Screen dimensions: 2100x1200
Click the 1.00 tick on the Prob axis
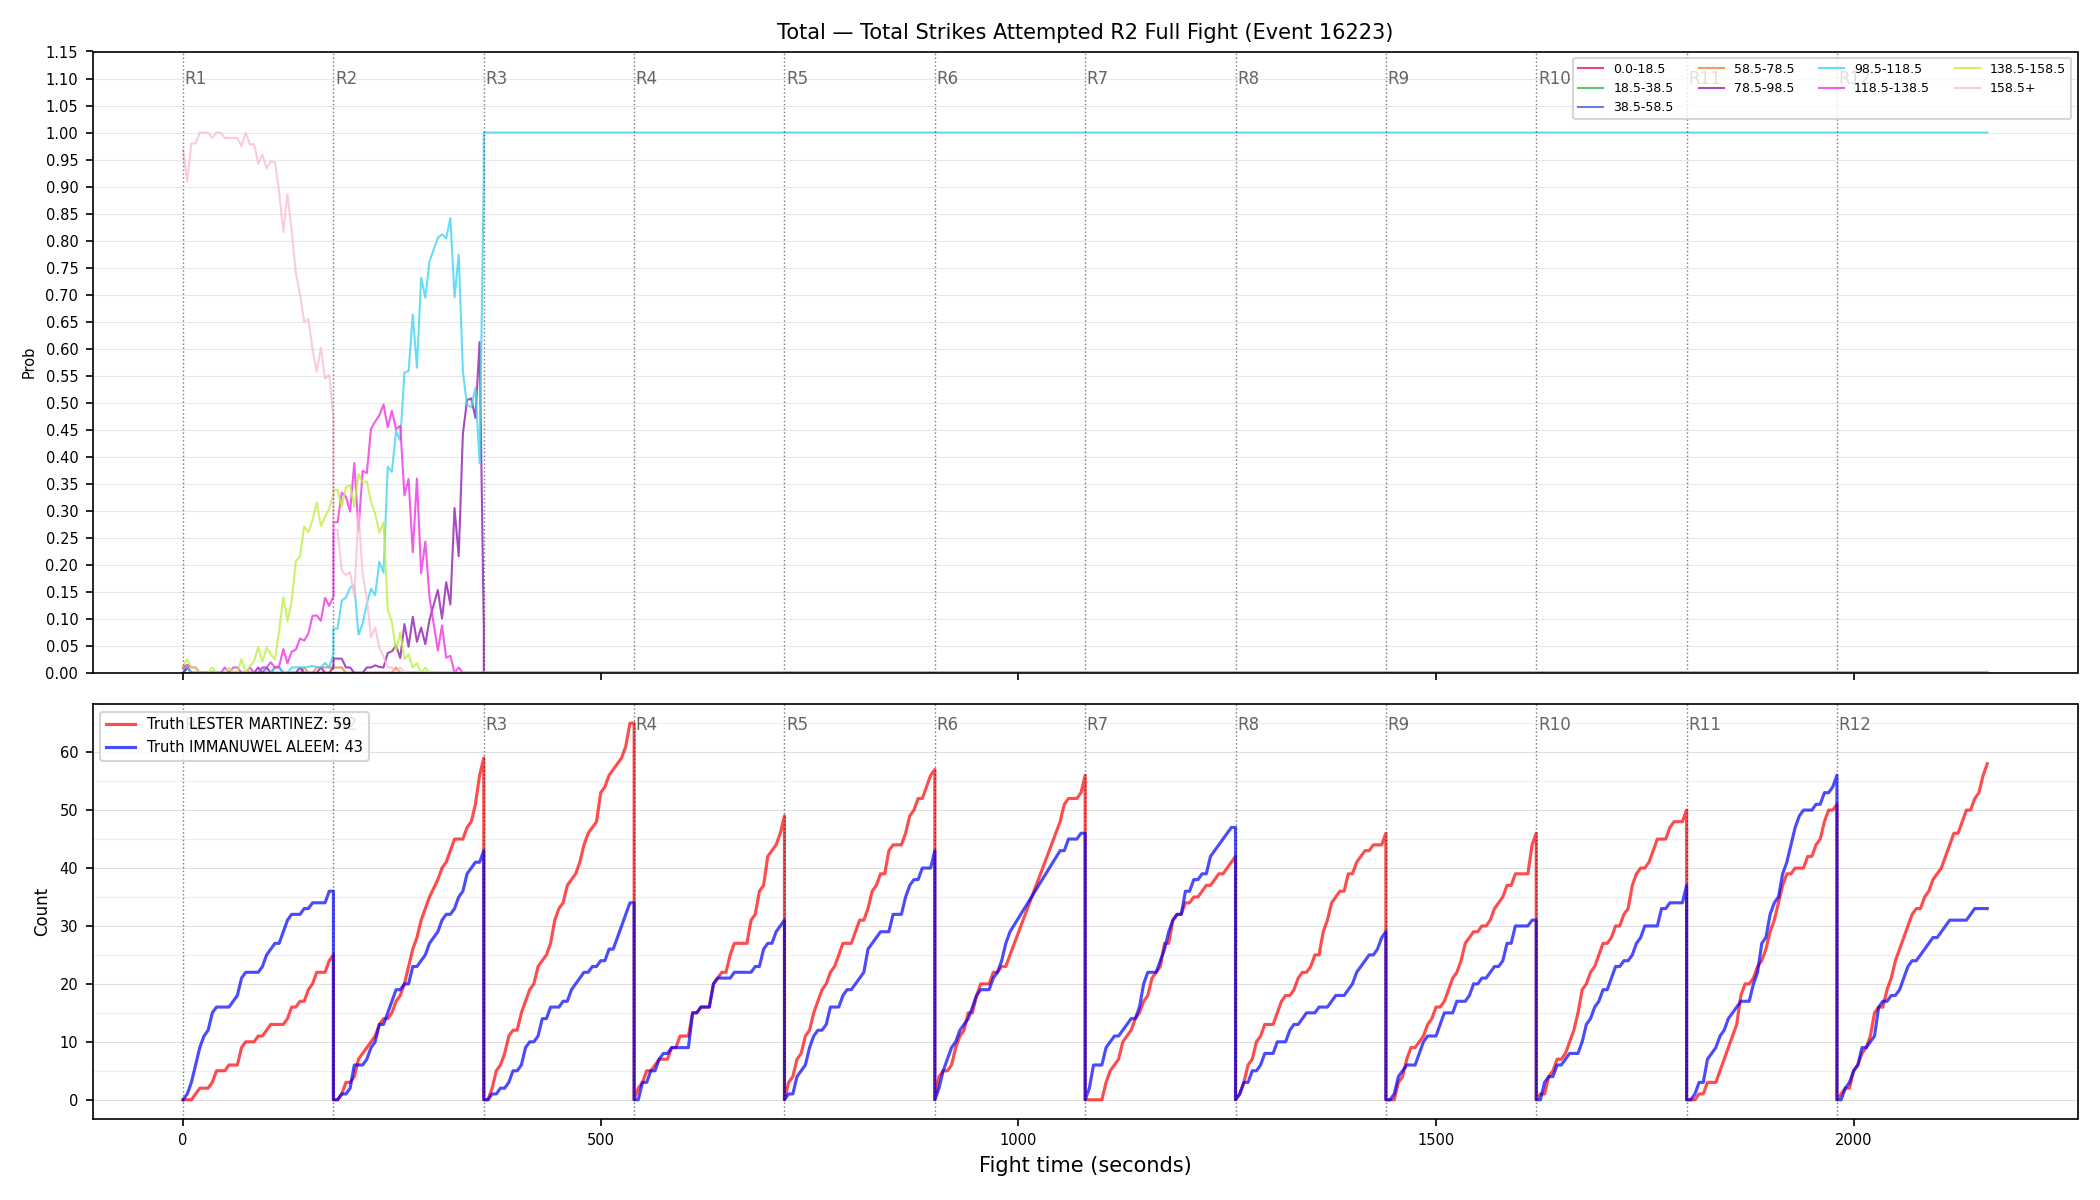click(x=61, y=133)
